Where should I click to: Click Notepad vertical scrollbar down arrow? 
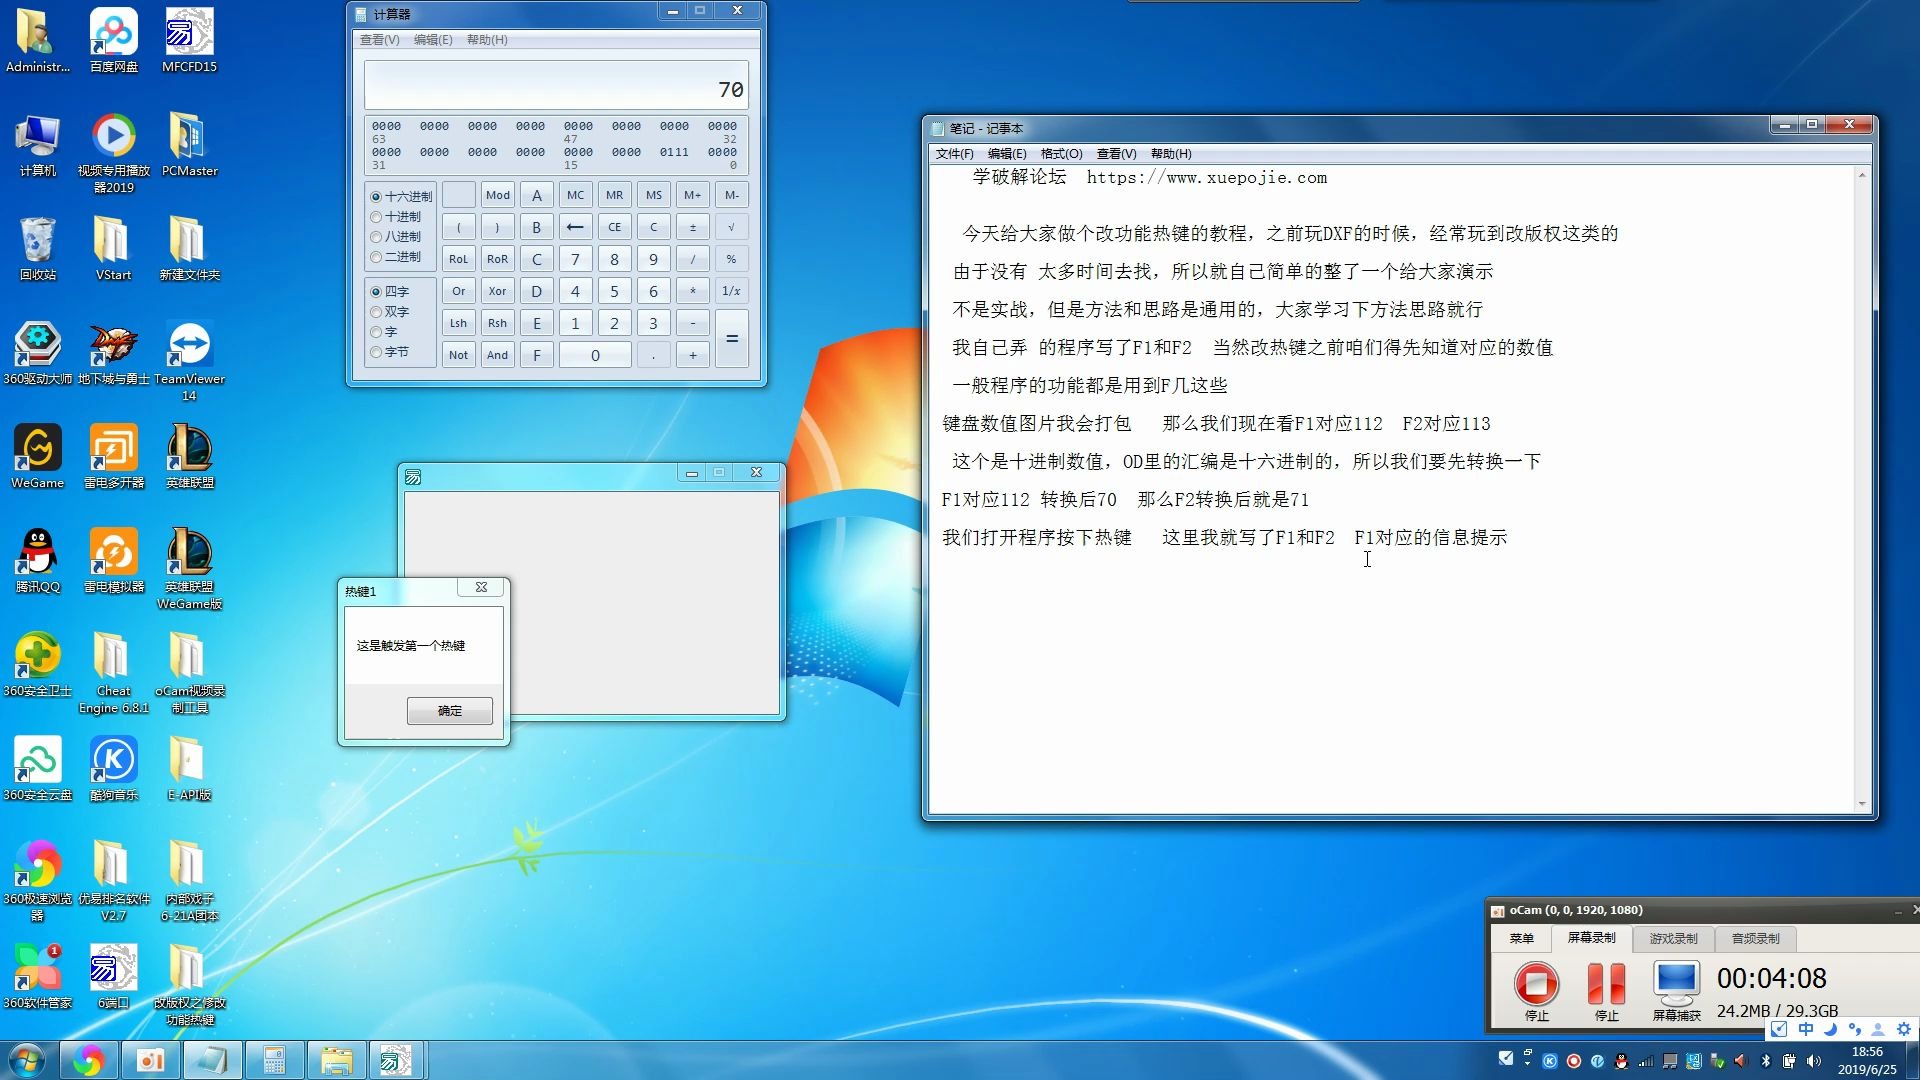point(1861,804)
